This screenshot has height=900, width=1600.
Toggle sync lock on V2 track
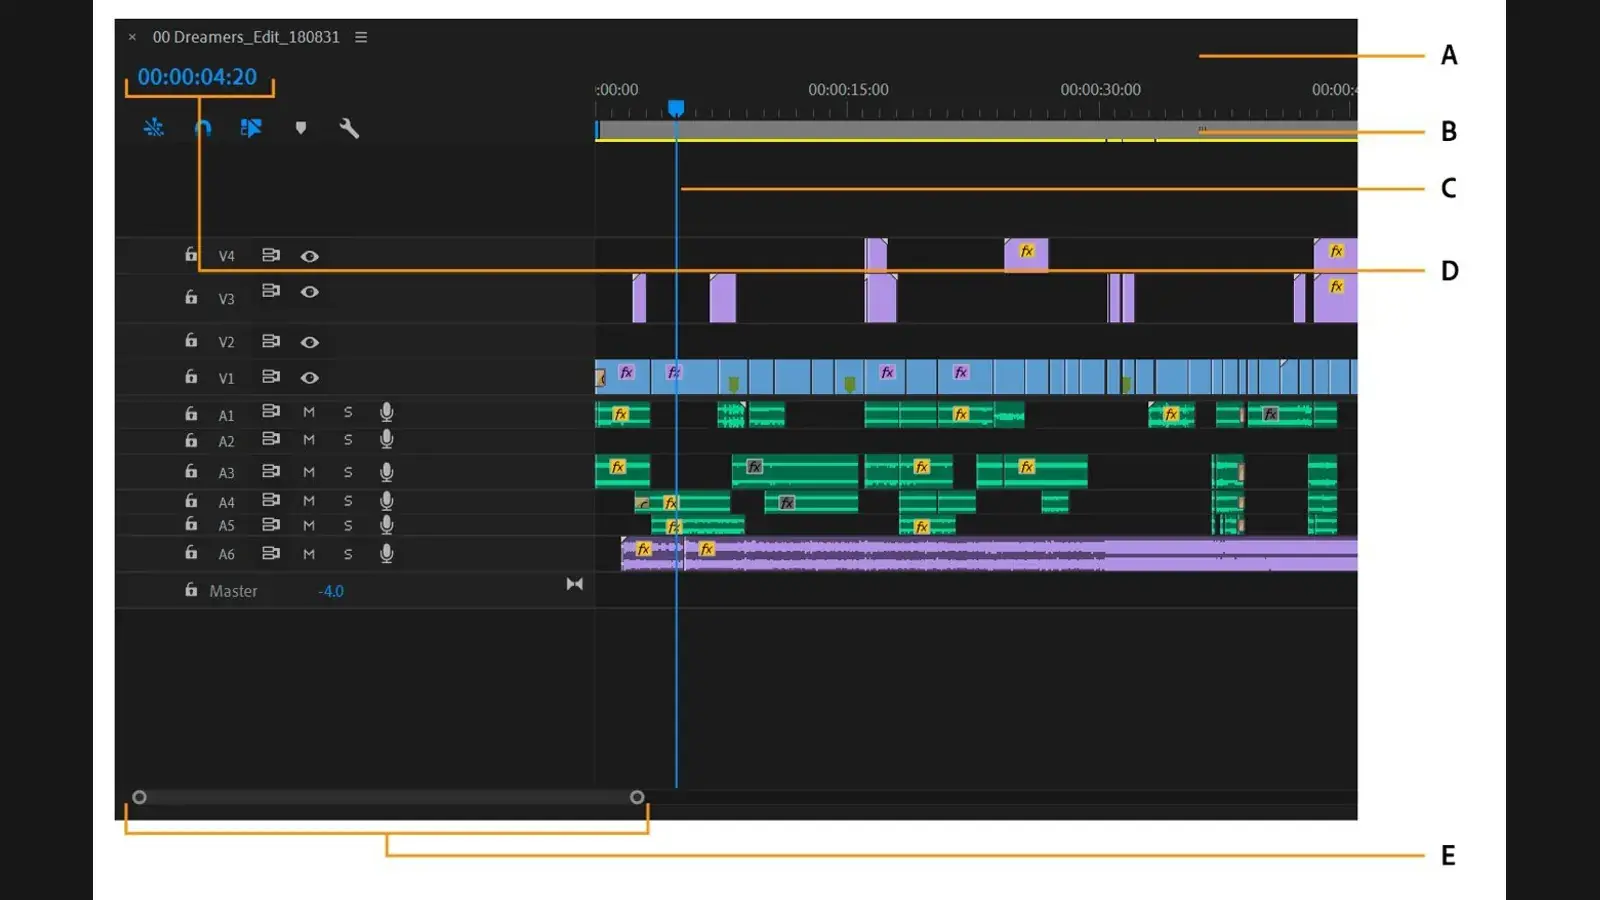tap(271, 341)
